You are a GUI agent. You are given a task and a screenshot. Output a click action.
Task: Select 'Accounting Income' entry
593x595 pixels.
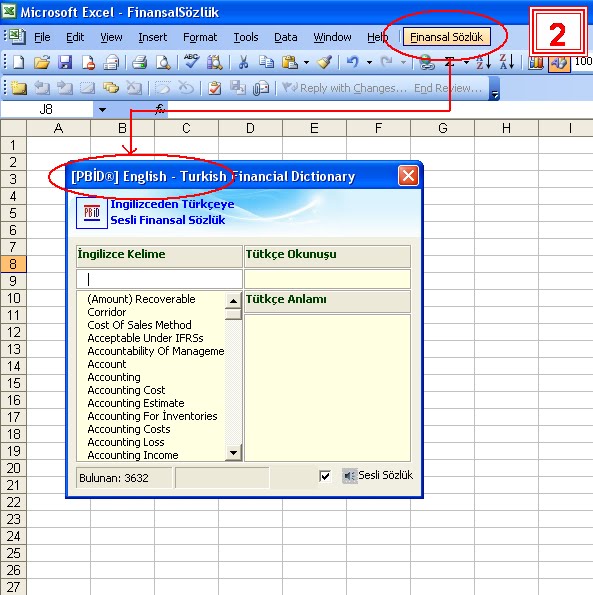133,455
